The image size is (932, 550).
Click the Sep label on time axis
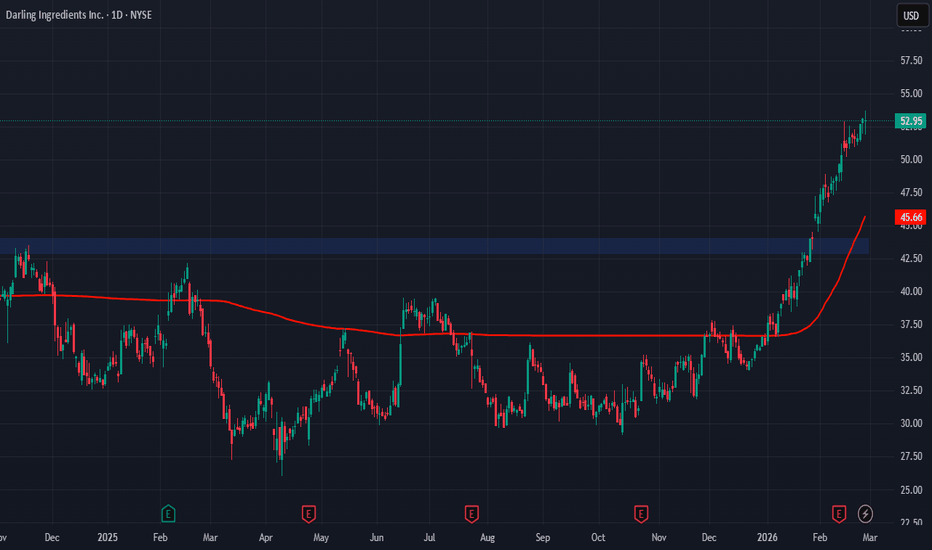(543, 538)
